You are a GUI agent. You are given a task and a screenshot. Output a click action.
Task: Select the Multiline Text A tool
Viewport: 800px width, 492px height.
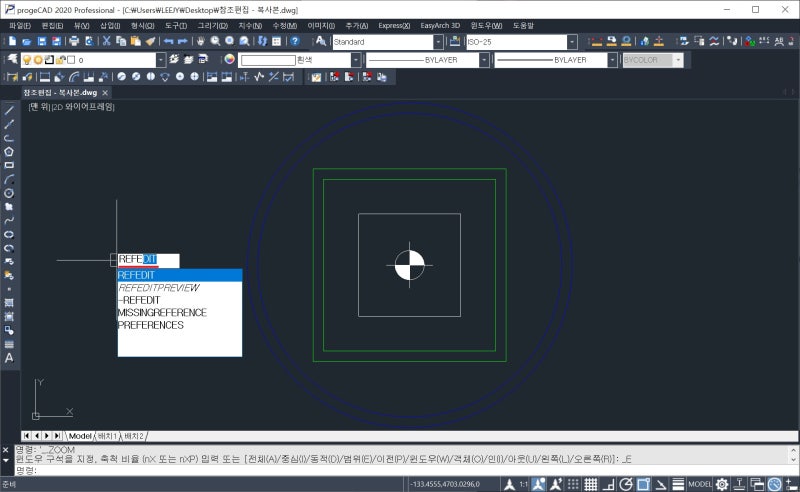point(9,358)
